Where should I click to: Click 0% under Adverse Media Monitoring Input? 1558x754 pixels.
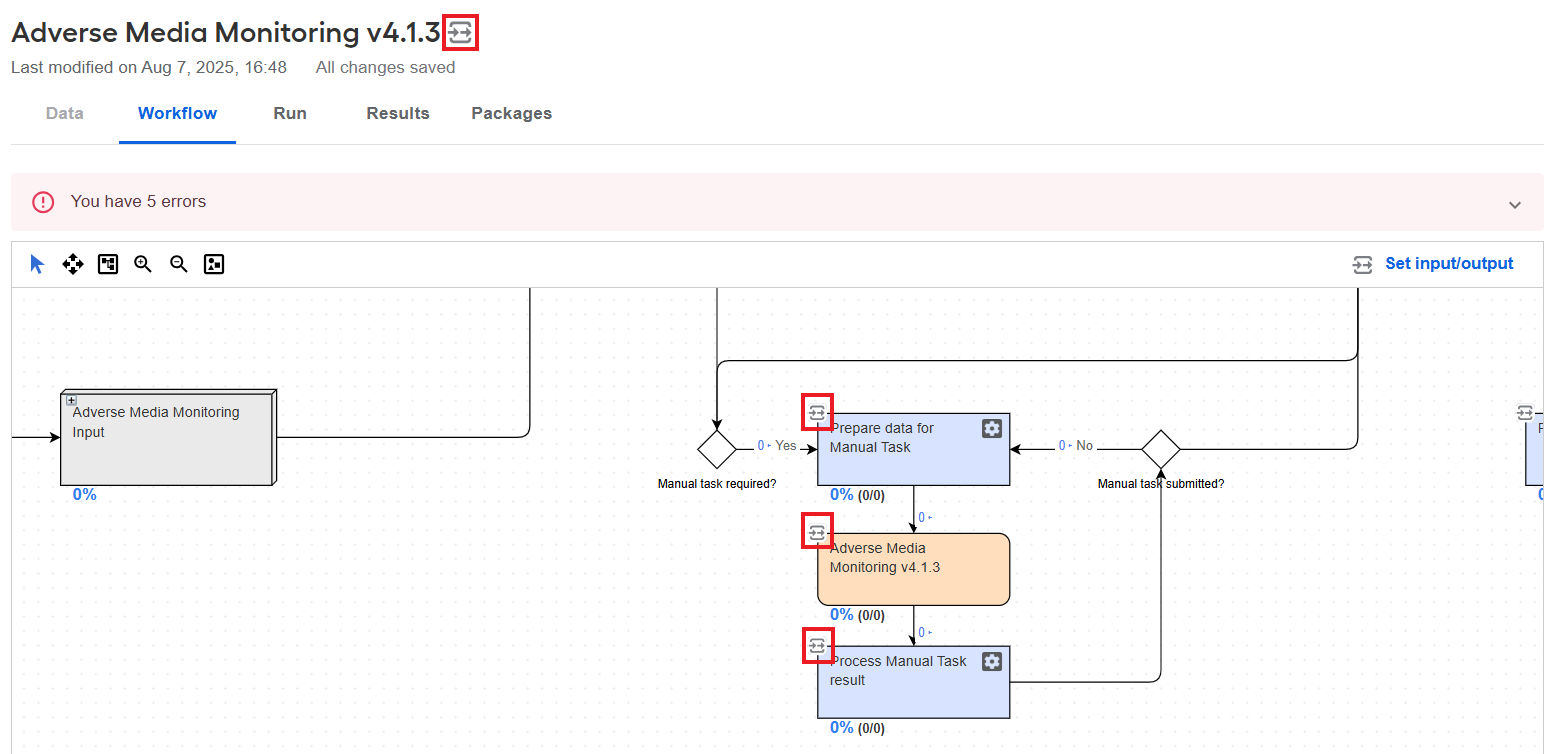(x=85, y=495)
